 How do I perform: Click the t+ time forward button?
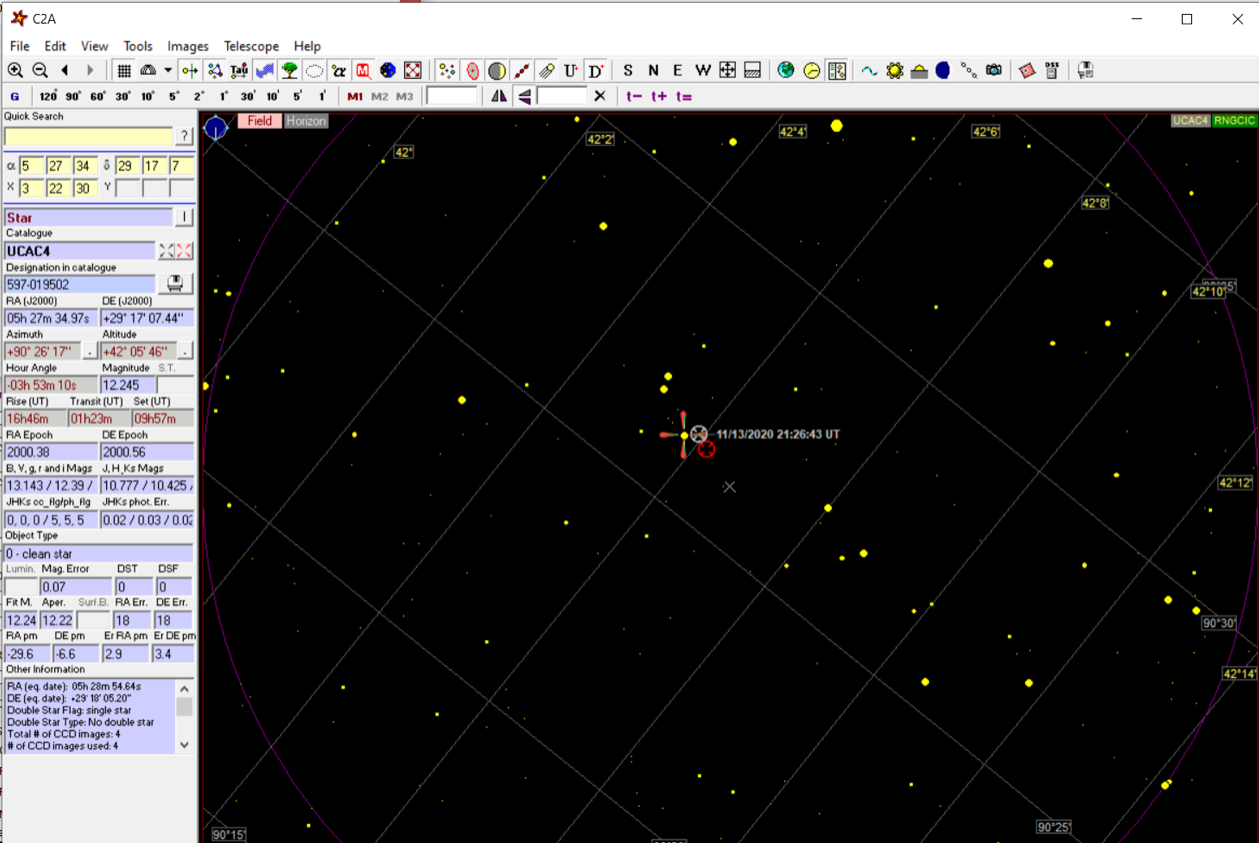pyautogui.click(x=659, y=96)
